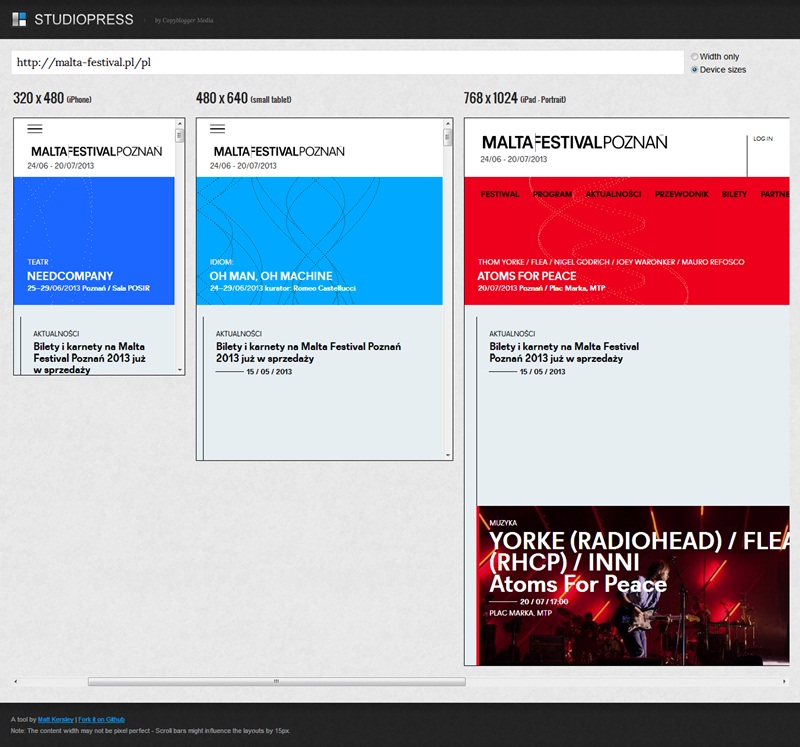Click the bottom horizontal scrollbar thumb
The width and height of the screenshot is (800, 747).
[276, 681]
